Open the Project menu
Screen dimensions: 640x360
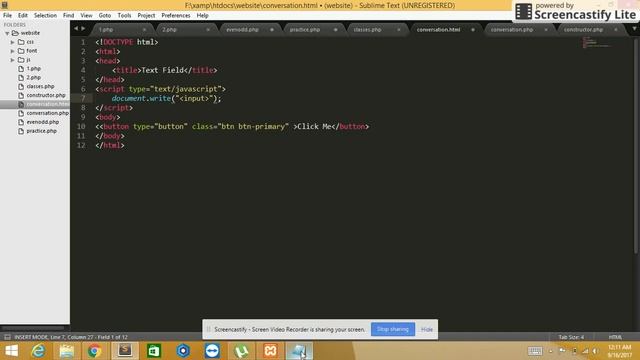point(146,16)
